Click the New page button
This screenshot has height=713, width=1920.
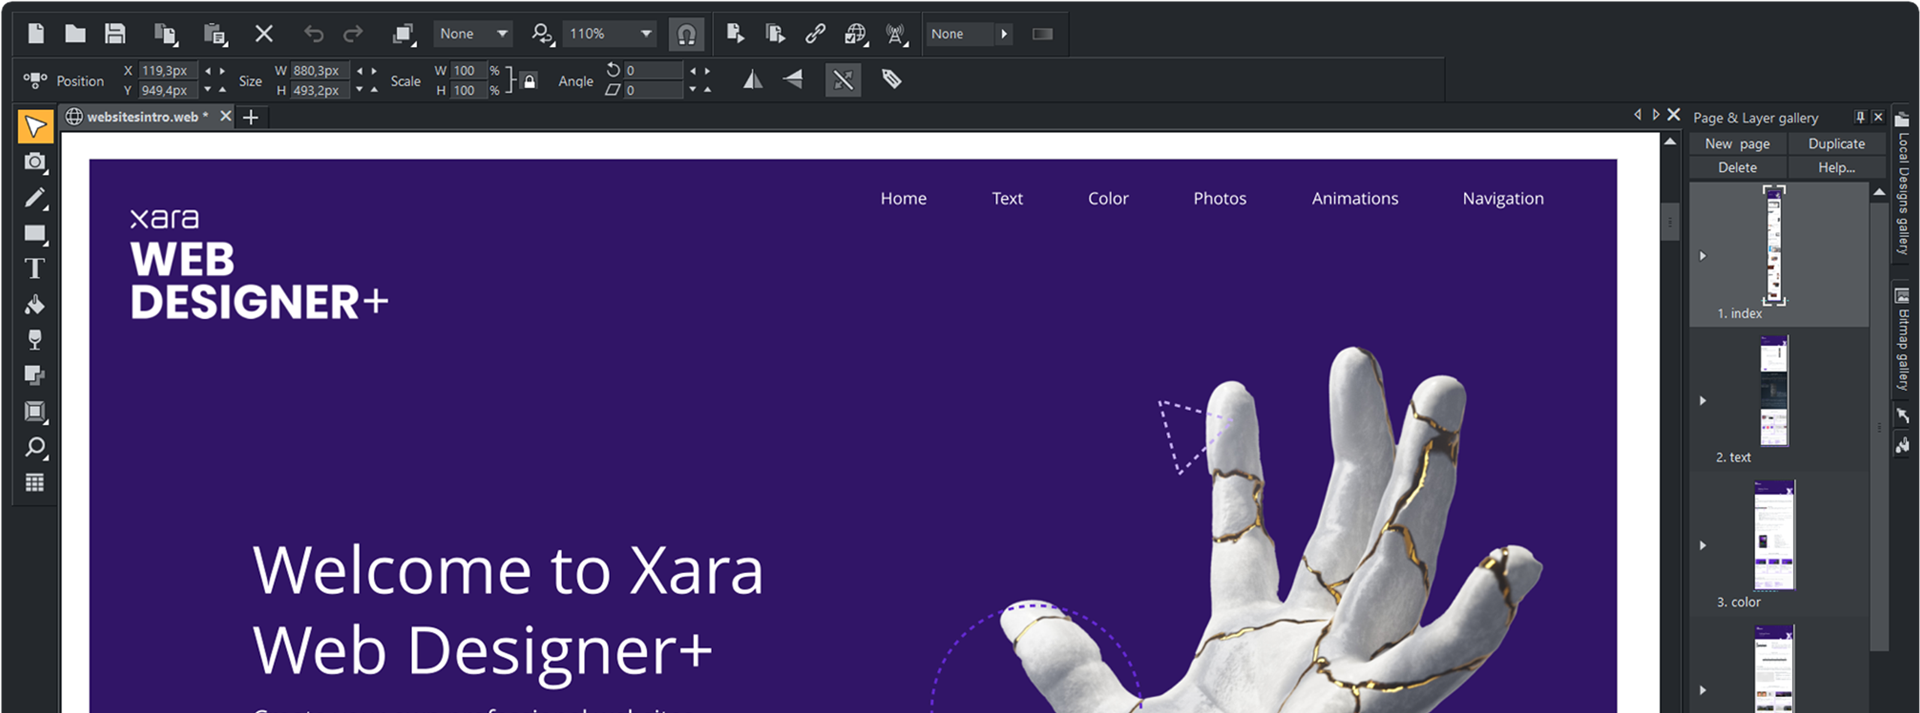pyautogui.click(x=1737, y=144)
